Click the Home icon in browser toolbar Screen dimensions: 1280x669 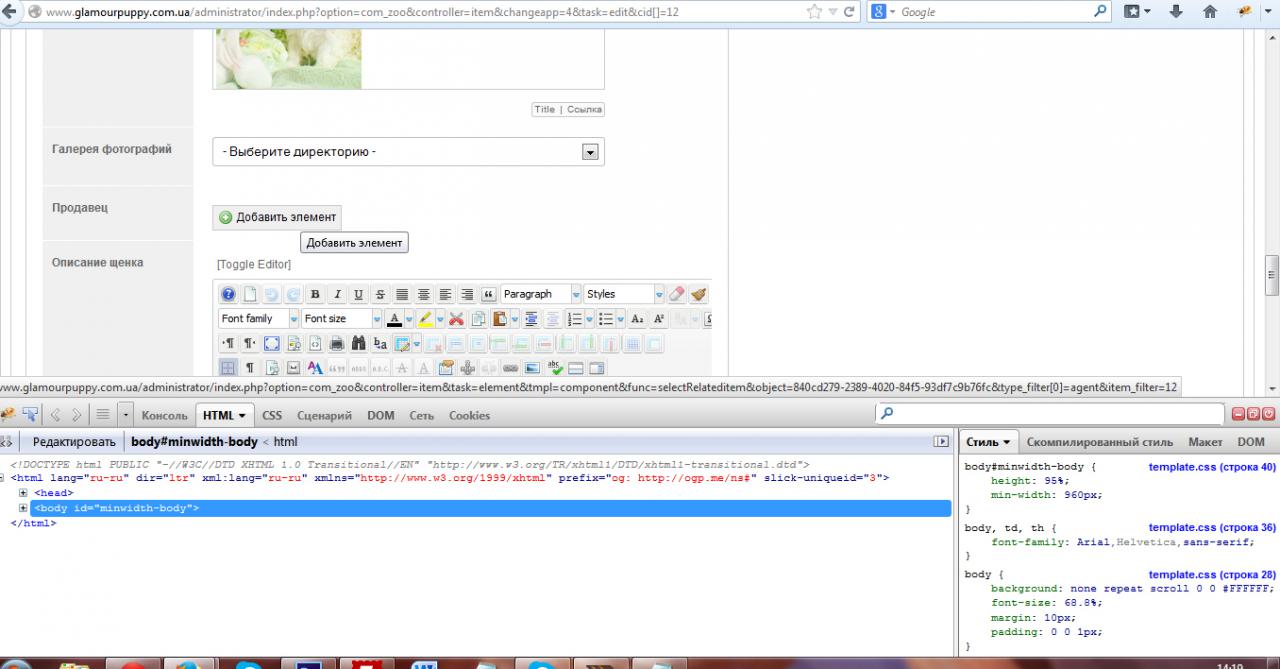click(1210, 12)
